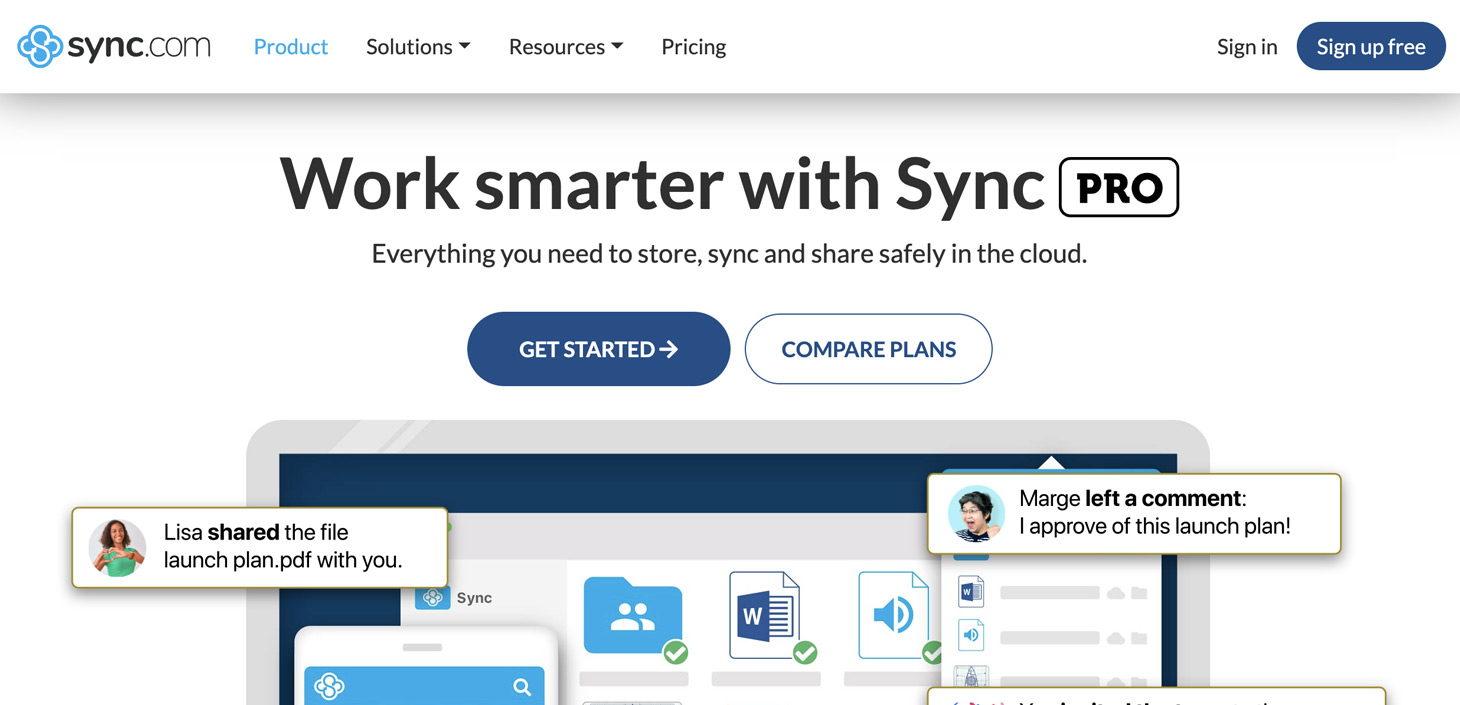Click the green sync checkmark on the folder
Image resolution: width=1460 pixels, height=705 pixels.
click(x=677, y=653)
